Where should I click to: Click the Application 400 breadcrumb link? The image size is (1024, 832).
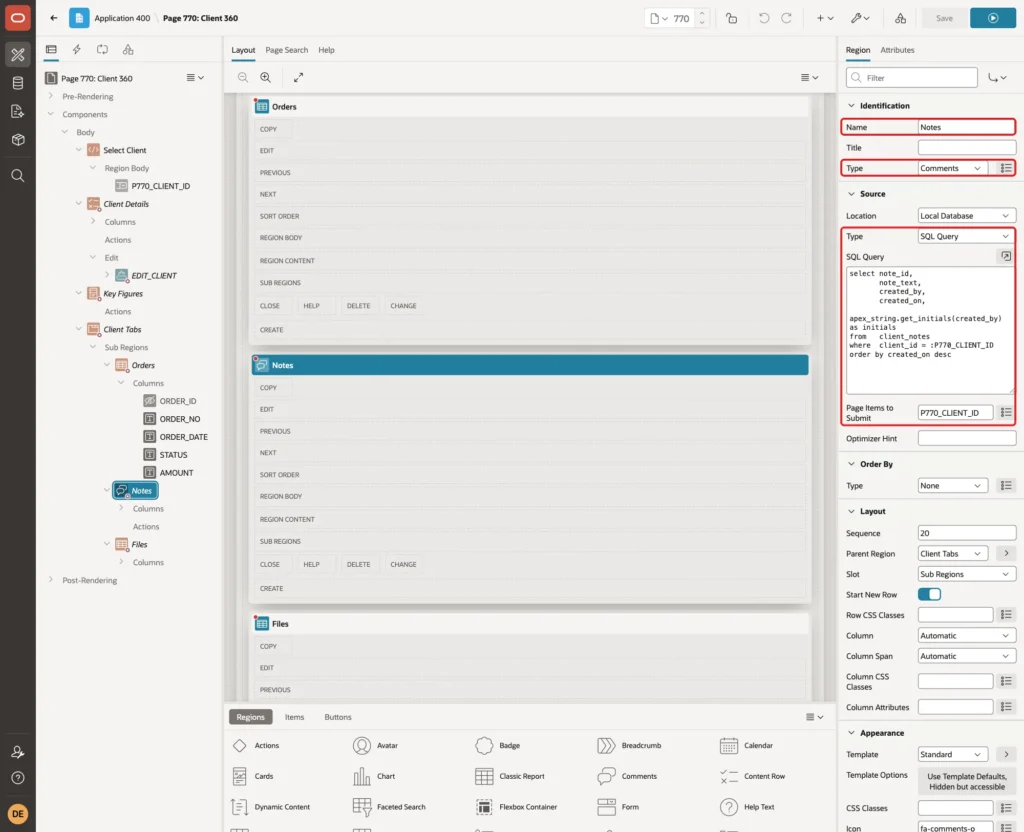[121, 18]
